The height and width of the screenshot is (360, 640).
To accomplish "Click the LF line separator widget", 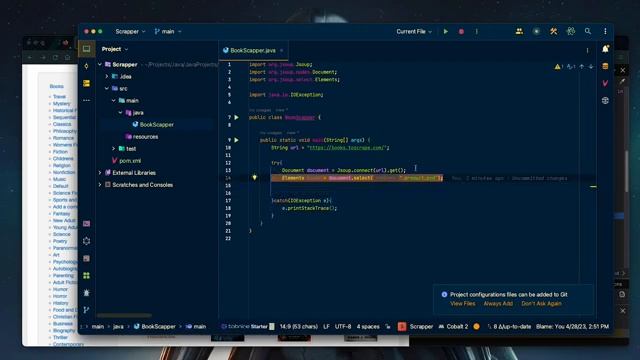I will [327, 327].
